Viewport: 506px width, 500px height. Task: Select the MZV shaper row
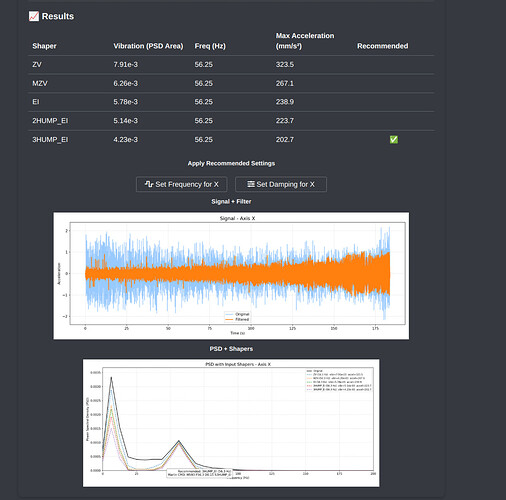[231, 83]
